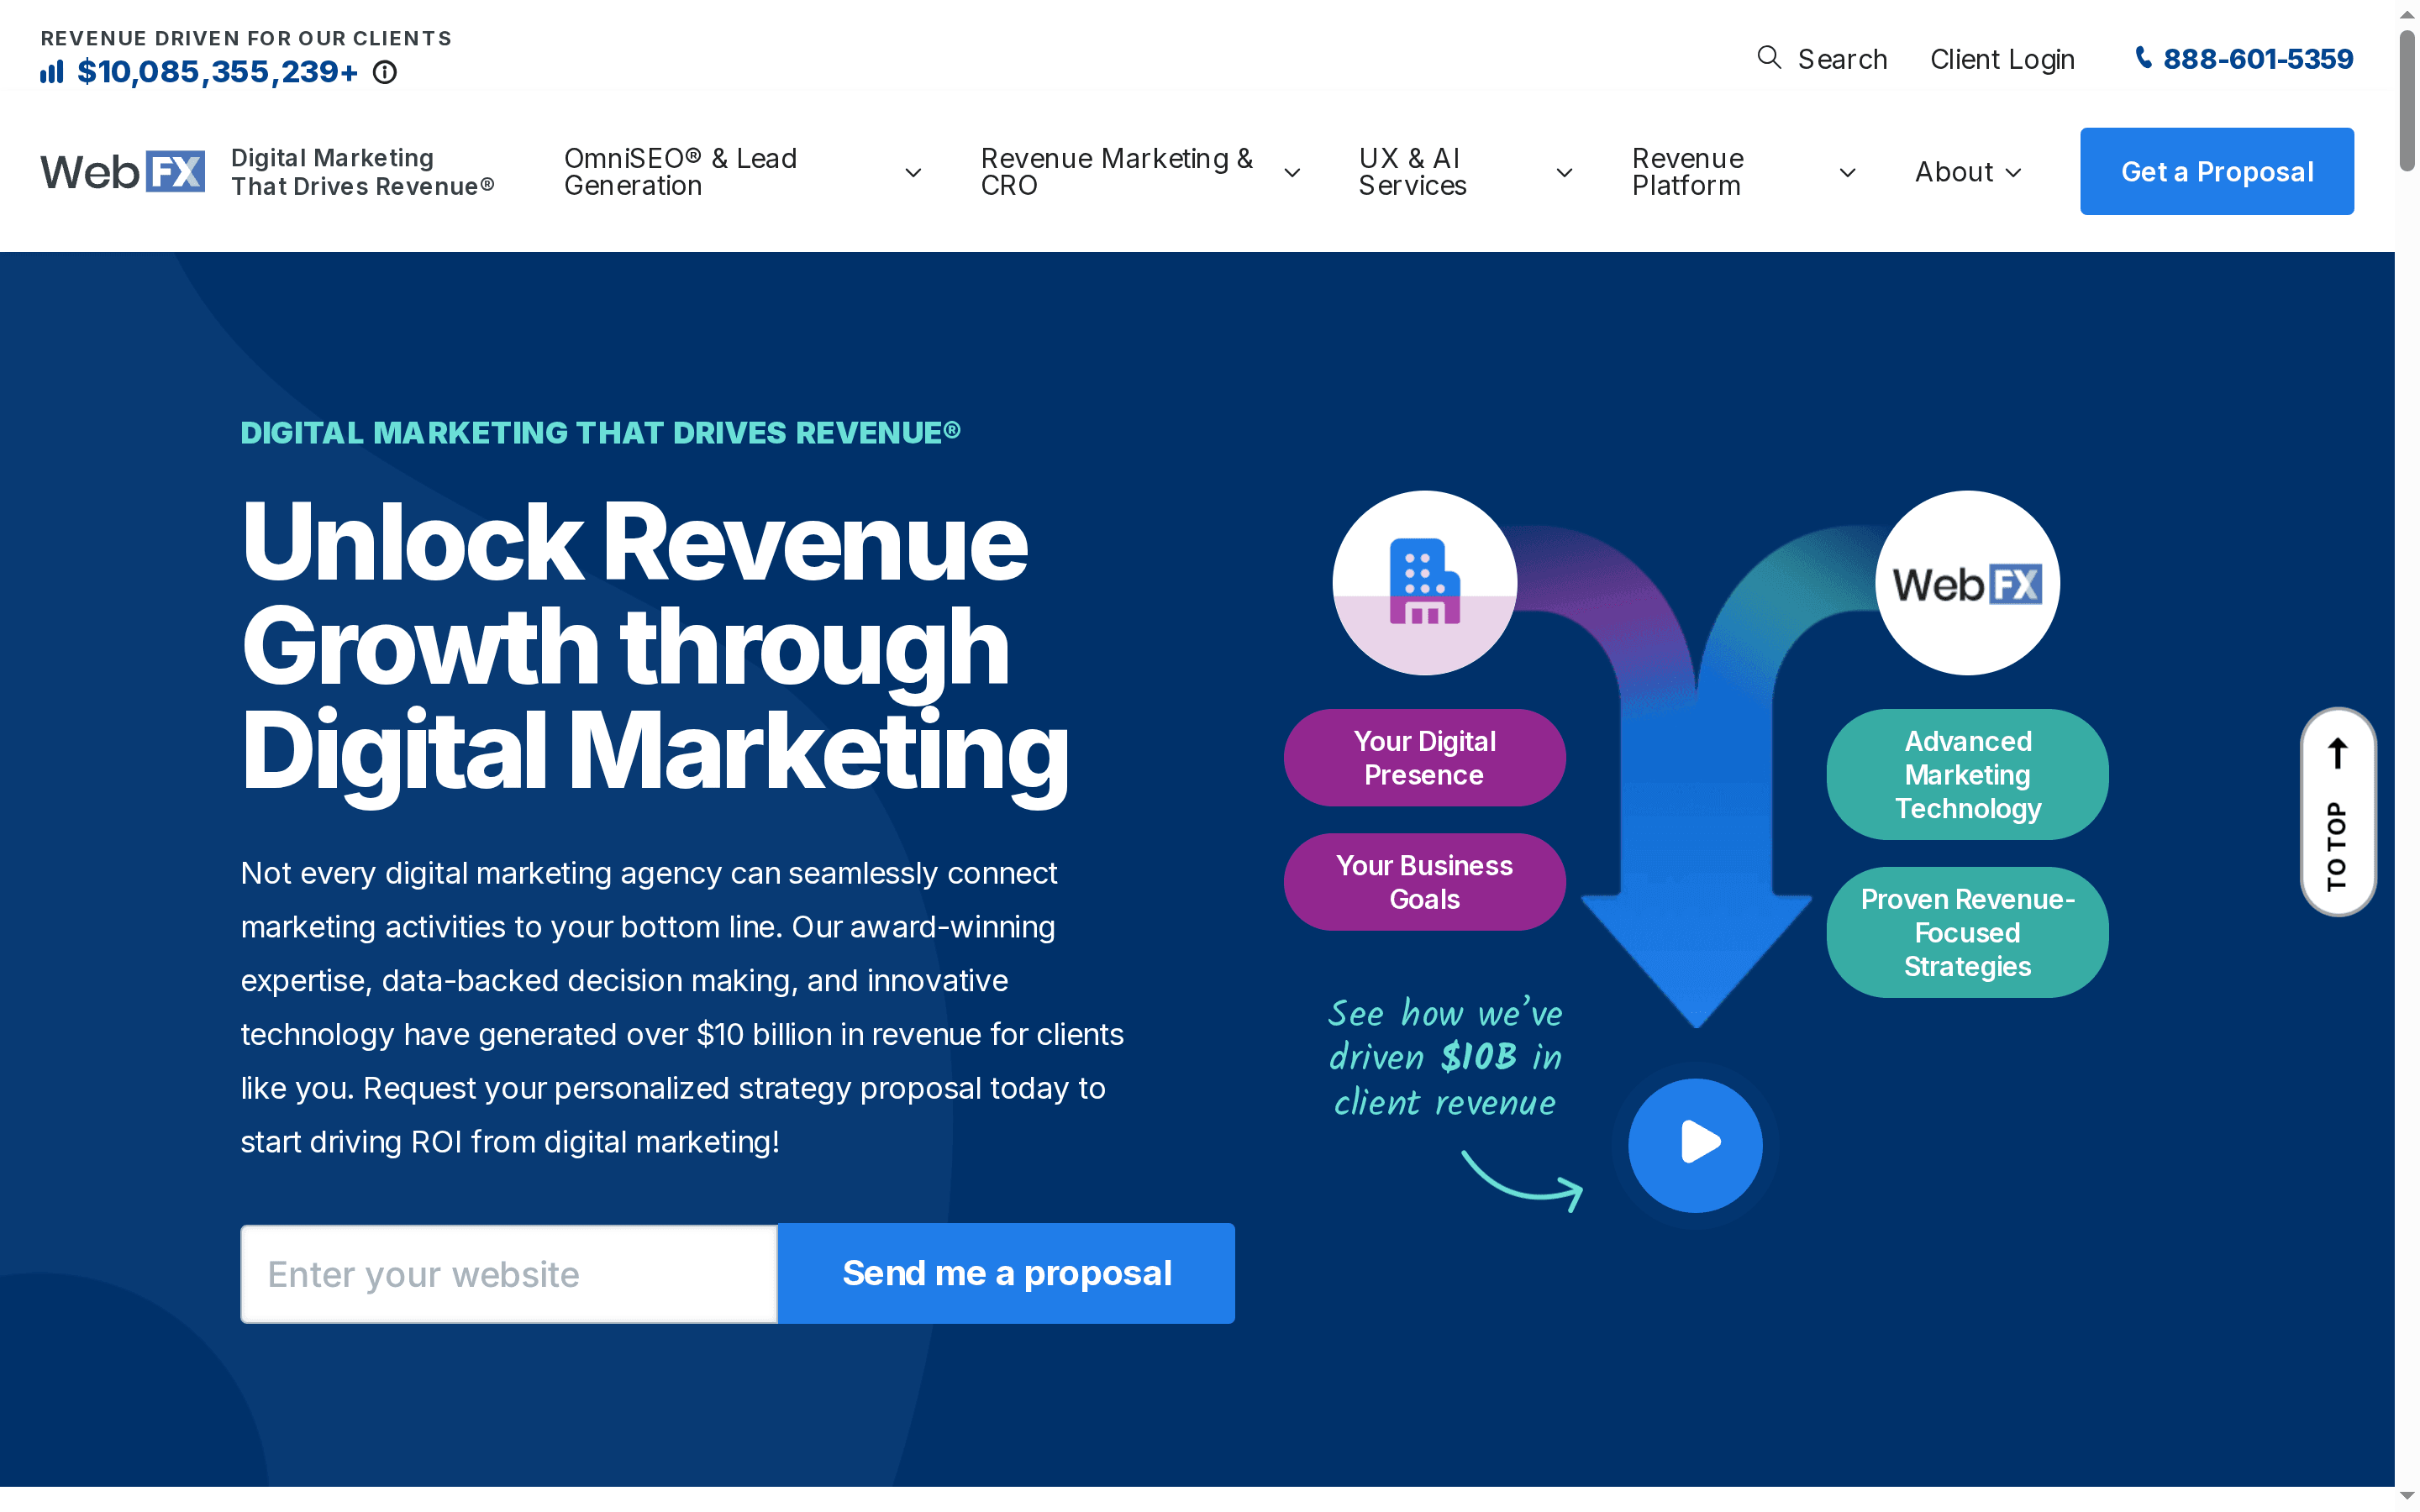Click the vertical page scrollbar thumb

[x=2407, y=100]
